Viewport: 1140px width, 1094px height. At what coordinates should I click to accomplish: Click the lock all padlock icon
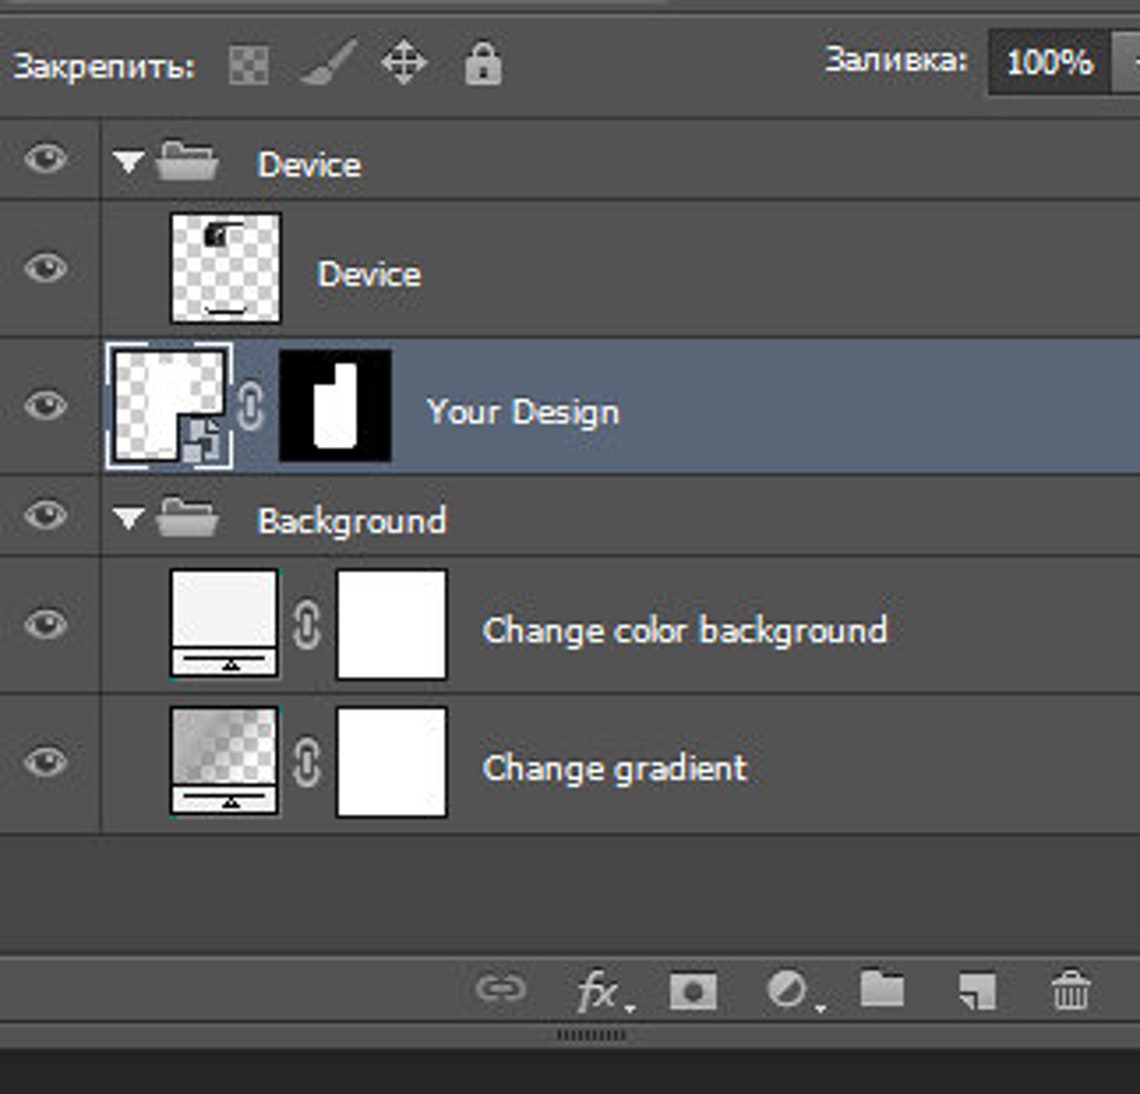(483, 64)
